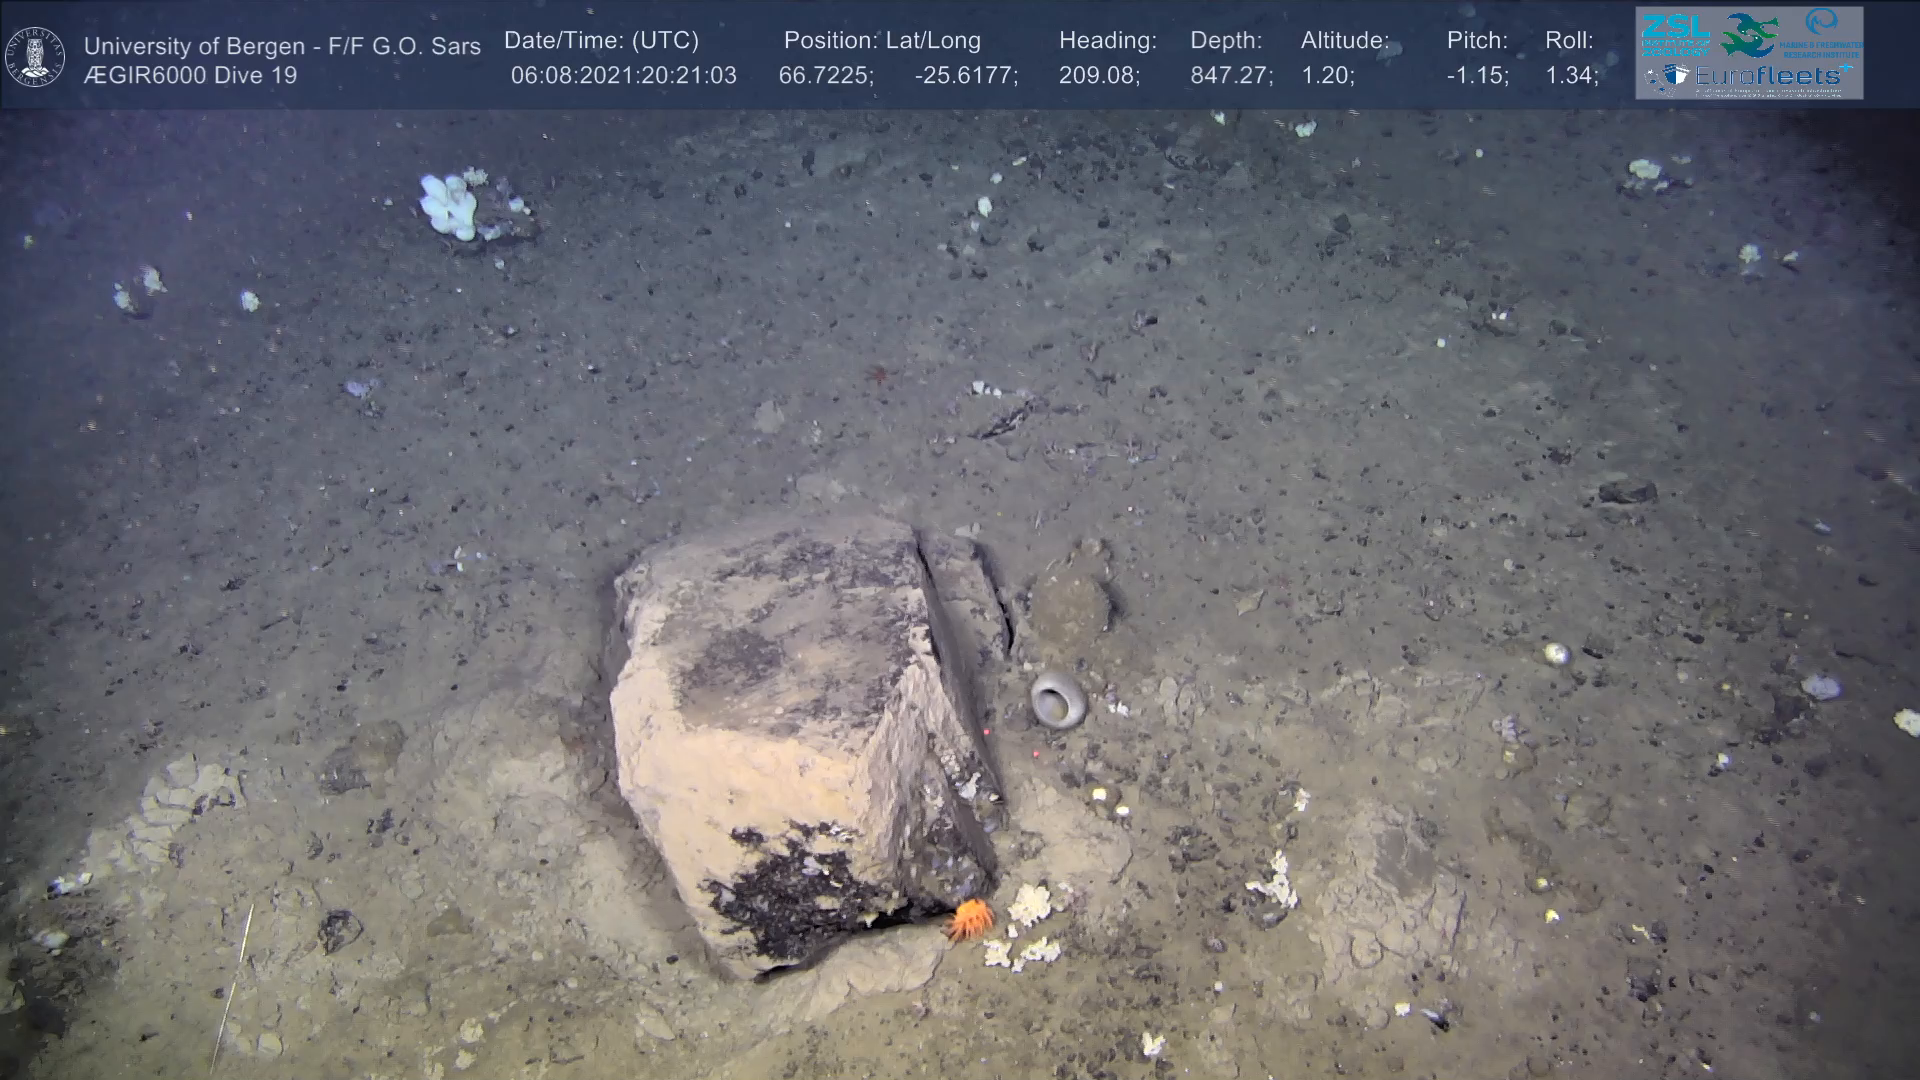
Task: Click the Marine & Freshwater Research Institute logo
Action: click(1822, 33)
